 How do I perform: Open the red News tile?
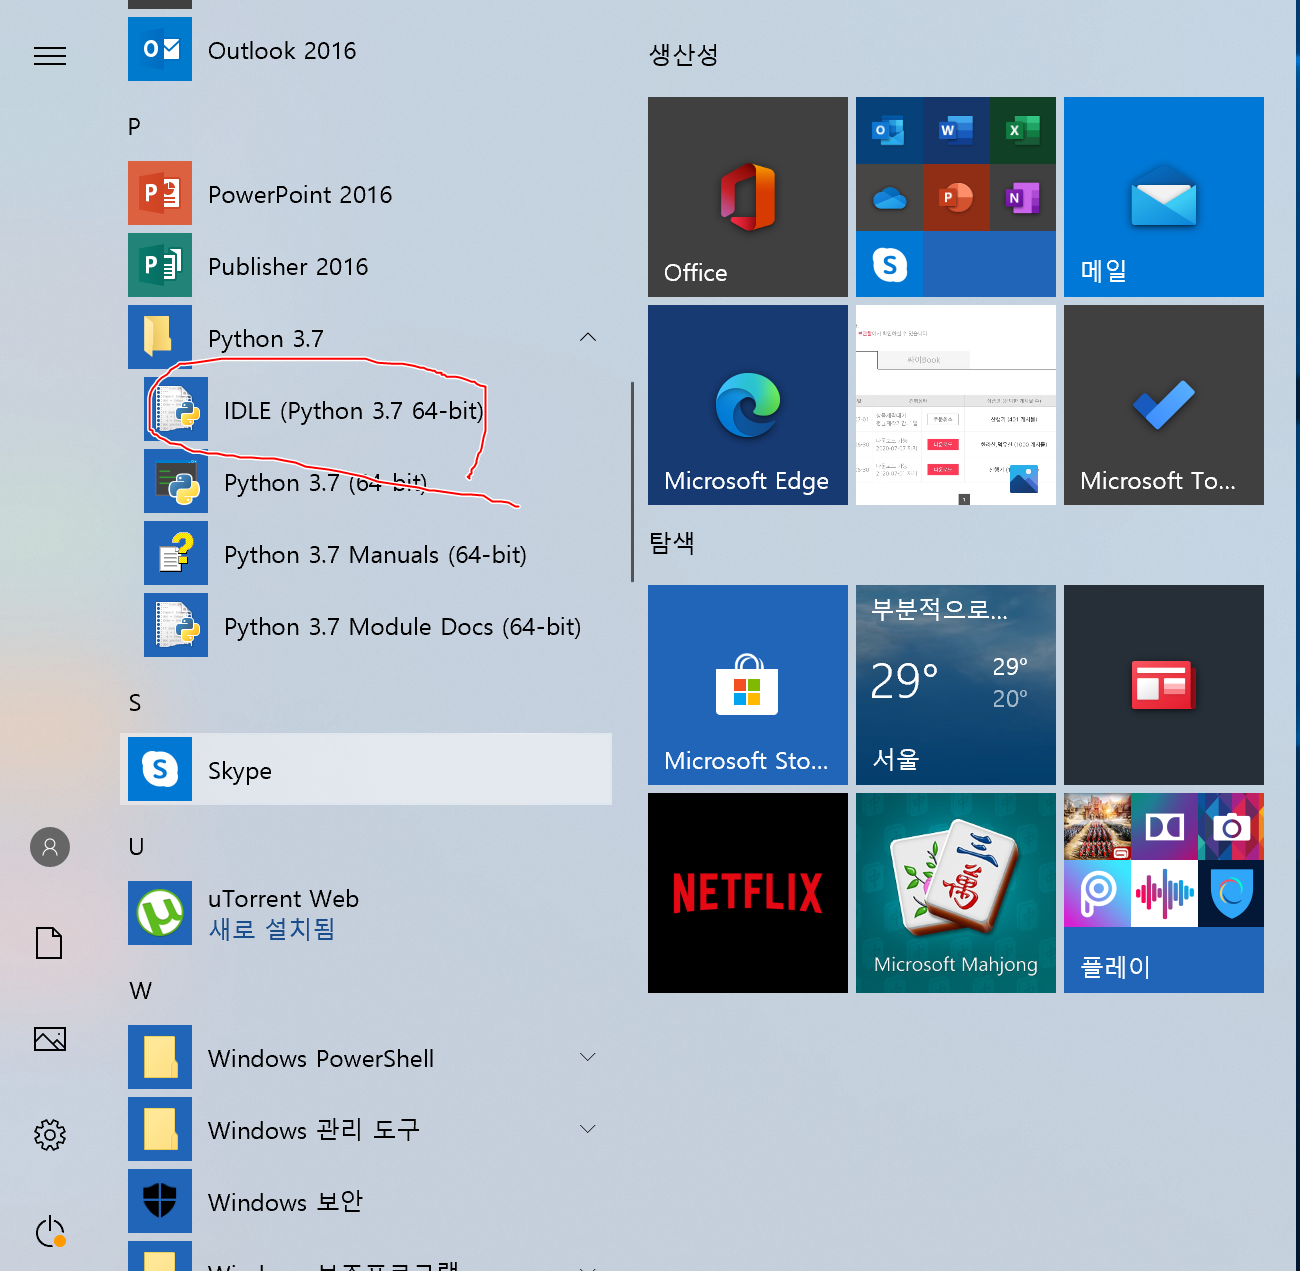[1164, 685]
